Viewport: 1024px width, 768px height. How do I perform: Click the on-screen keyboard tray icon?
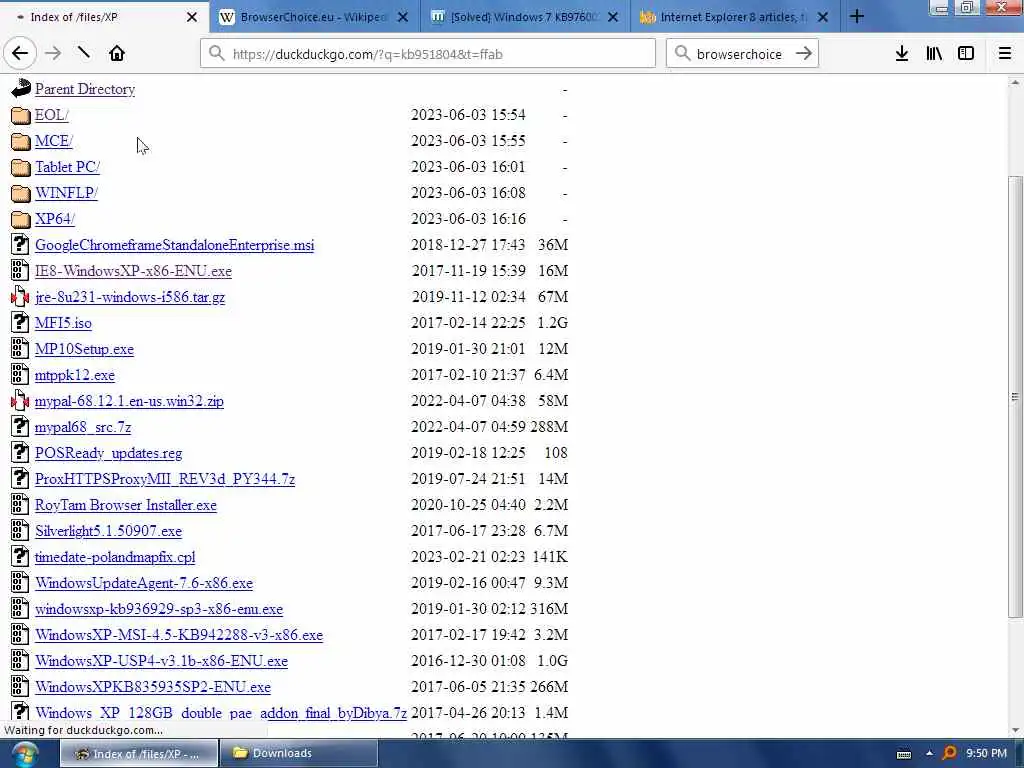tap(904, 754)
